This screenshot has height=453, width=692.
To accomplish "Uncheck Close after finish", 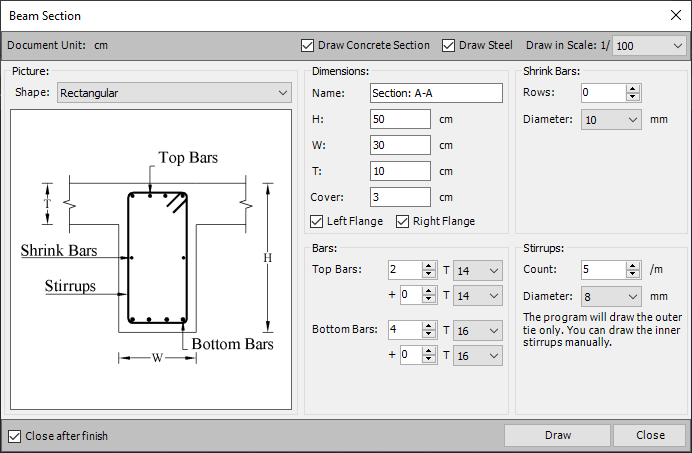I will [x=15, y=436].
